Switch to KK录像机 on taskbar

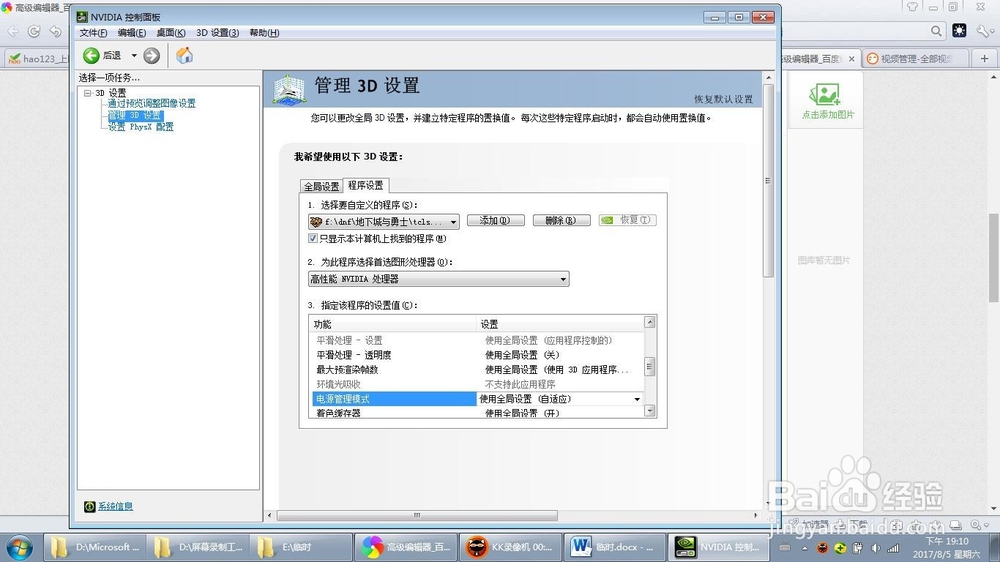[x=508, y=547]
